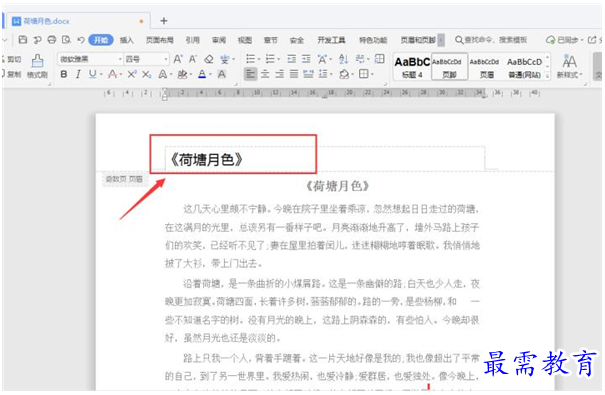Click the Sort A-Z icon
605x395 pixels.
tap(343, 59)
